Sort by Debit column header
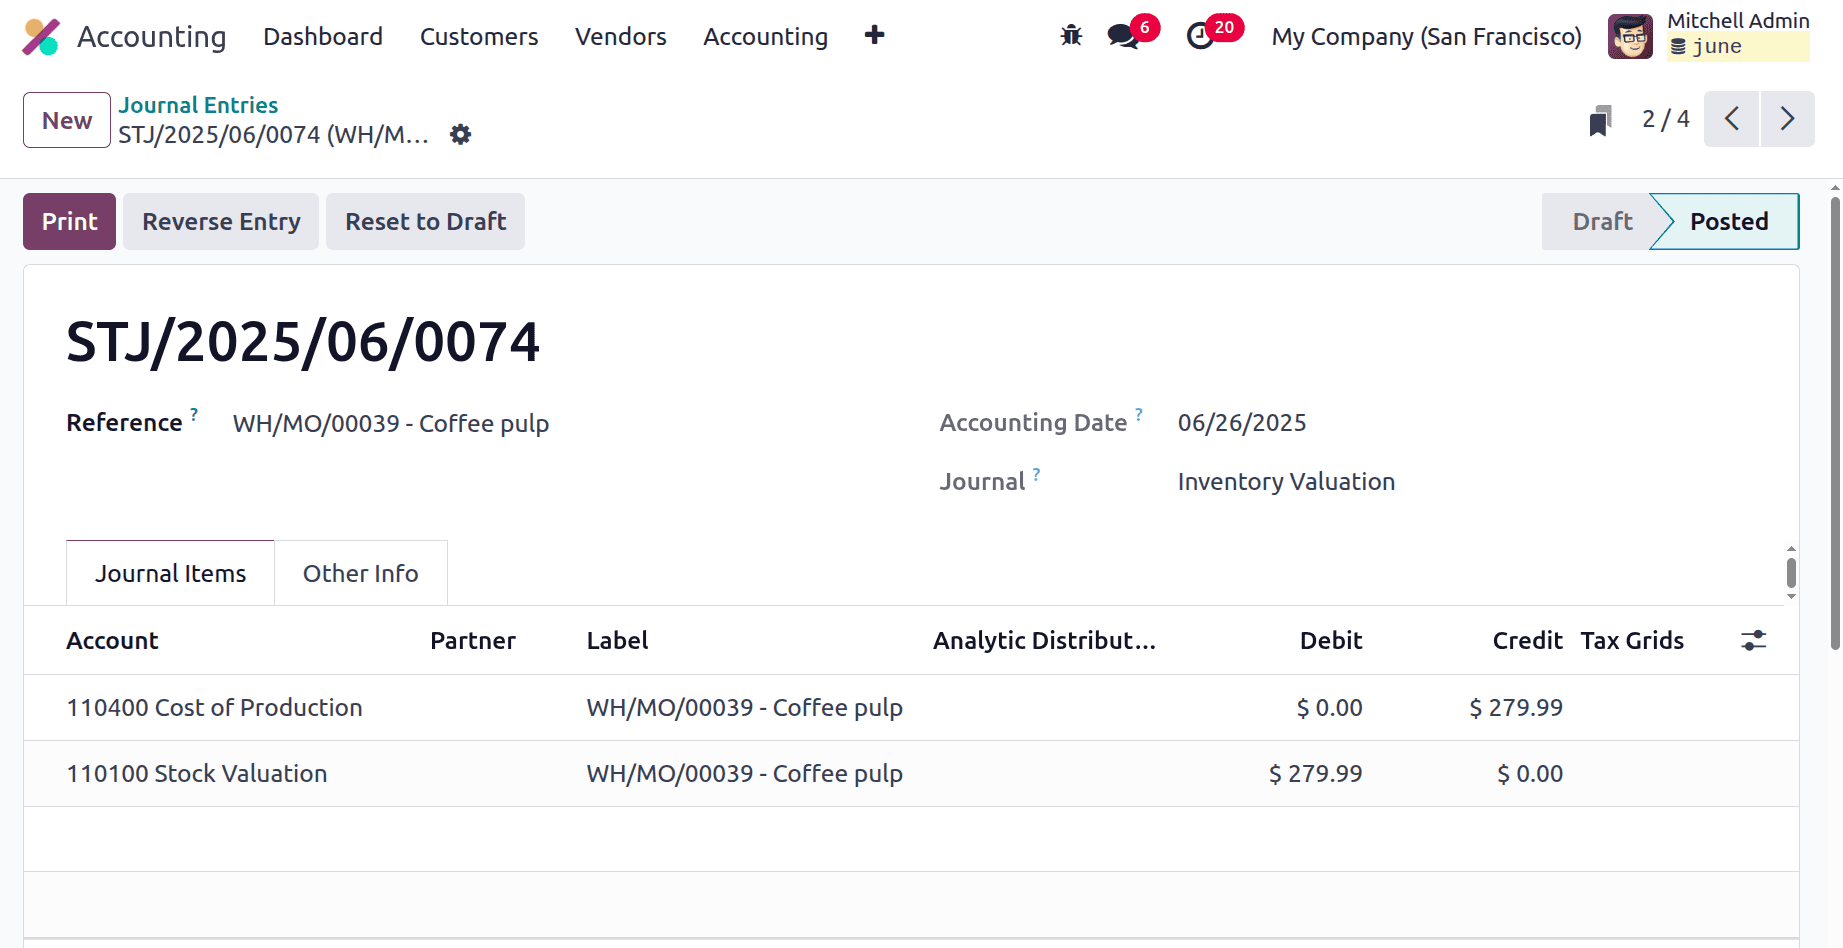The image size is (1843, 948). tap(1331, 641)
